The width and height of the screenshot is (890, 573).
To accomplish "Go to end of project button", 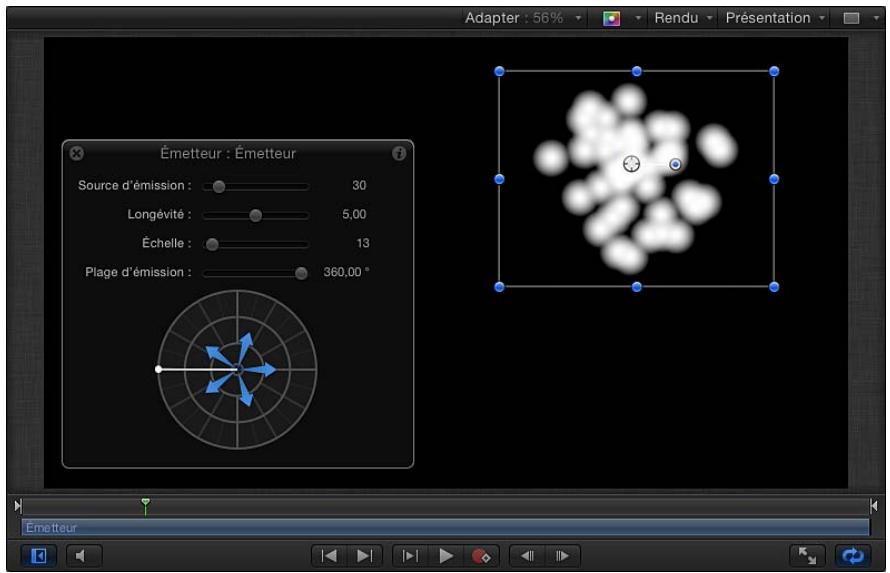I will pos(364,556).
